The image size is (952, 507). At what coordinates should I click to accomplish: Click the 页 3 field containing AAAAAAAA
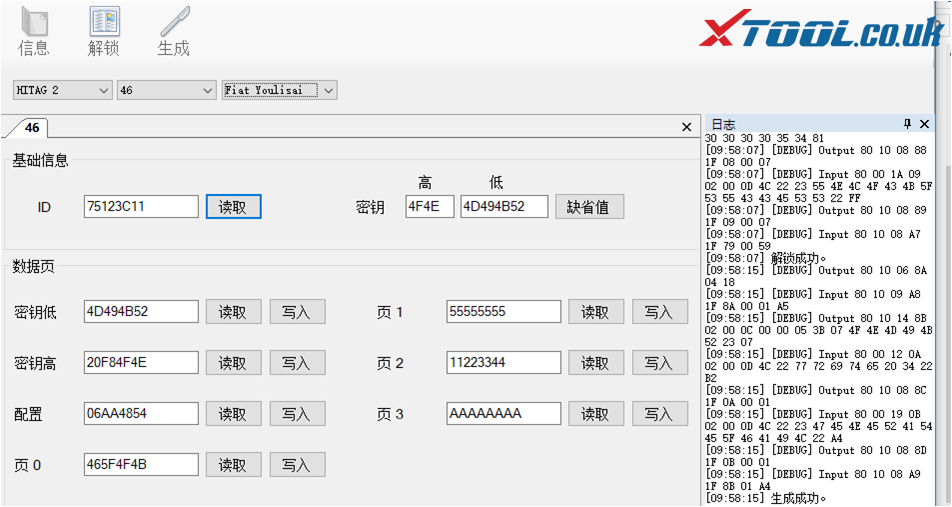pyautogui.click(x=503, y=413)
